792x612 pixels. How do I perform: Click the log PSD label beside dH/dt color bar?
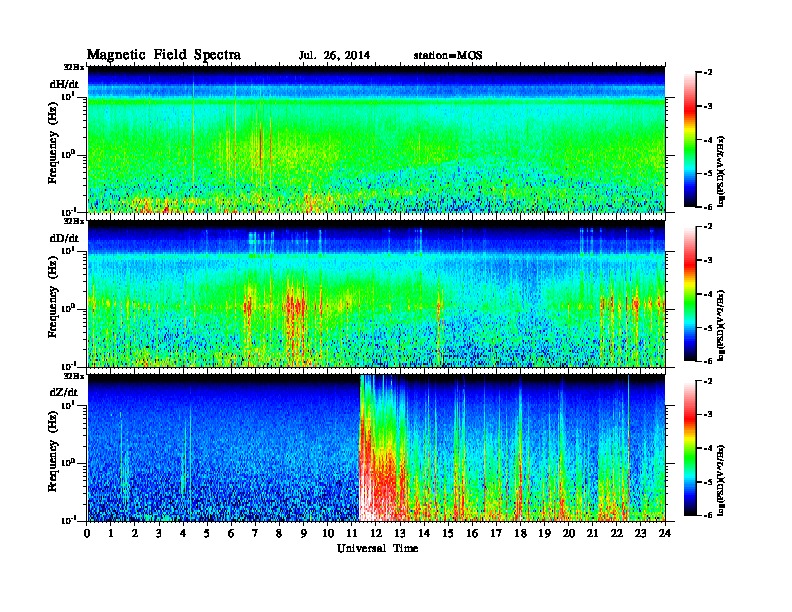(x=721, y=171)
